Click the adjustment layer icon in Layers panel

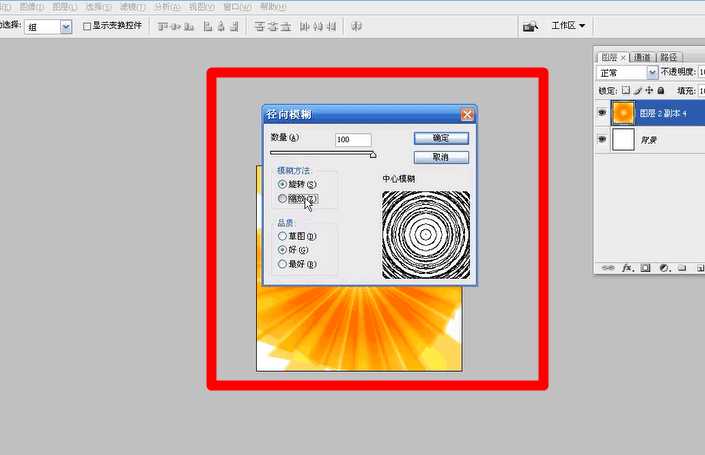(x=663, y=268)
